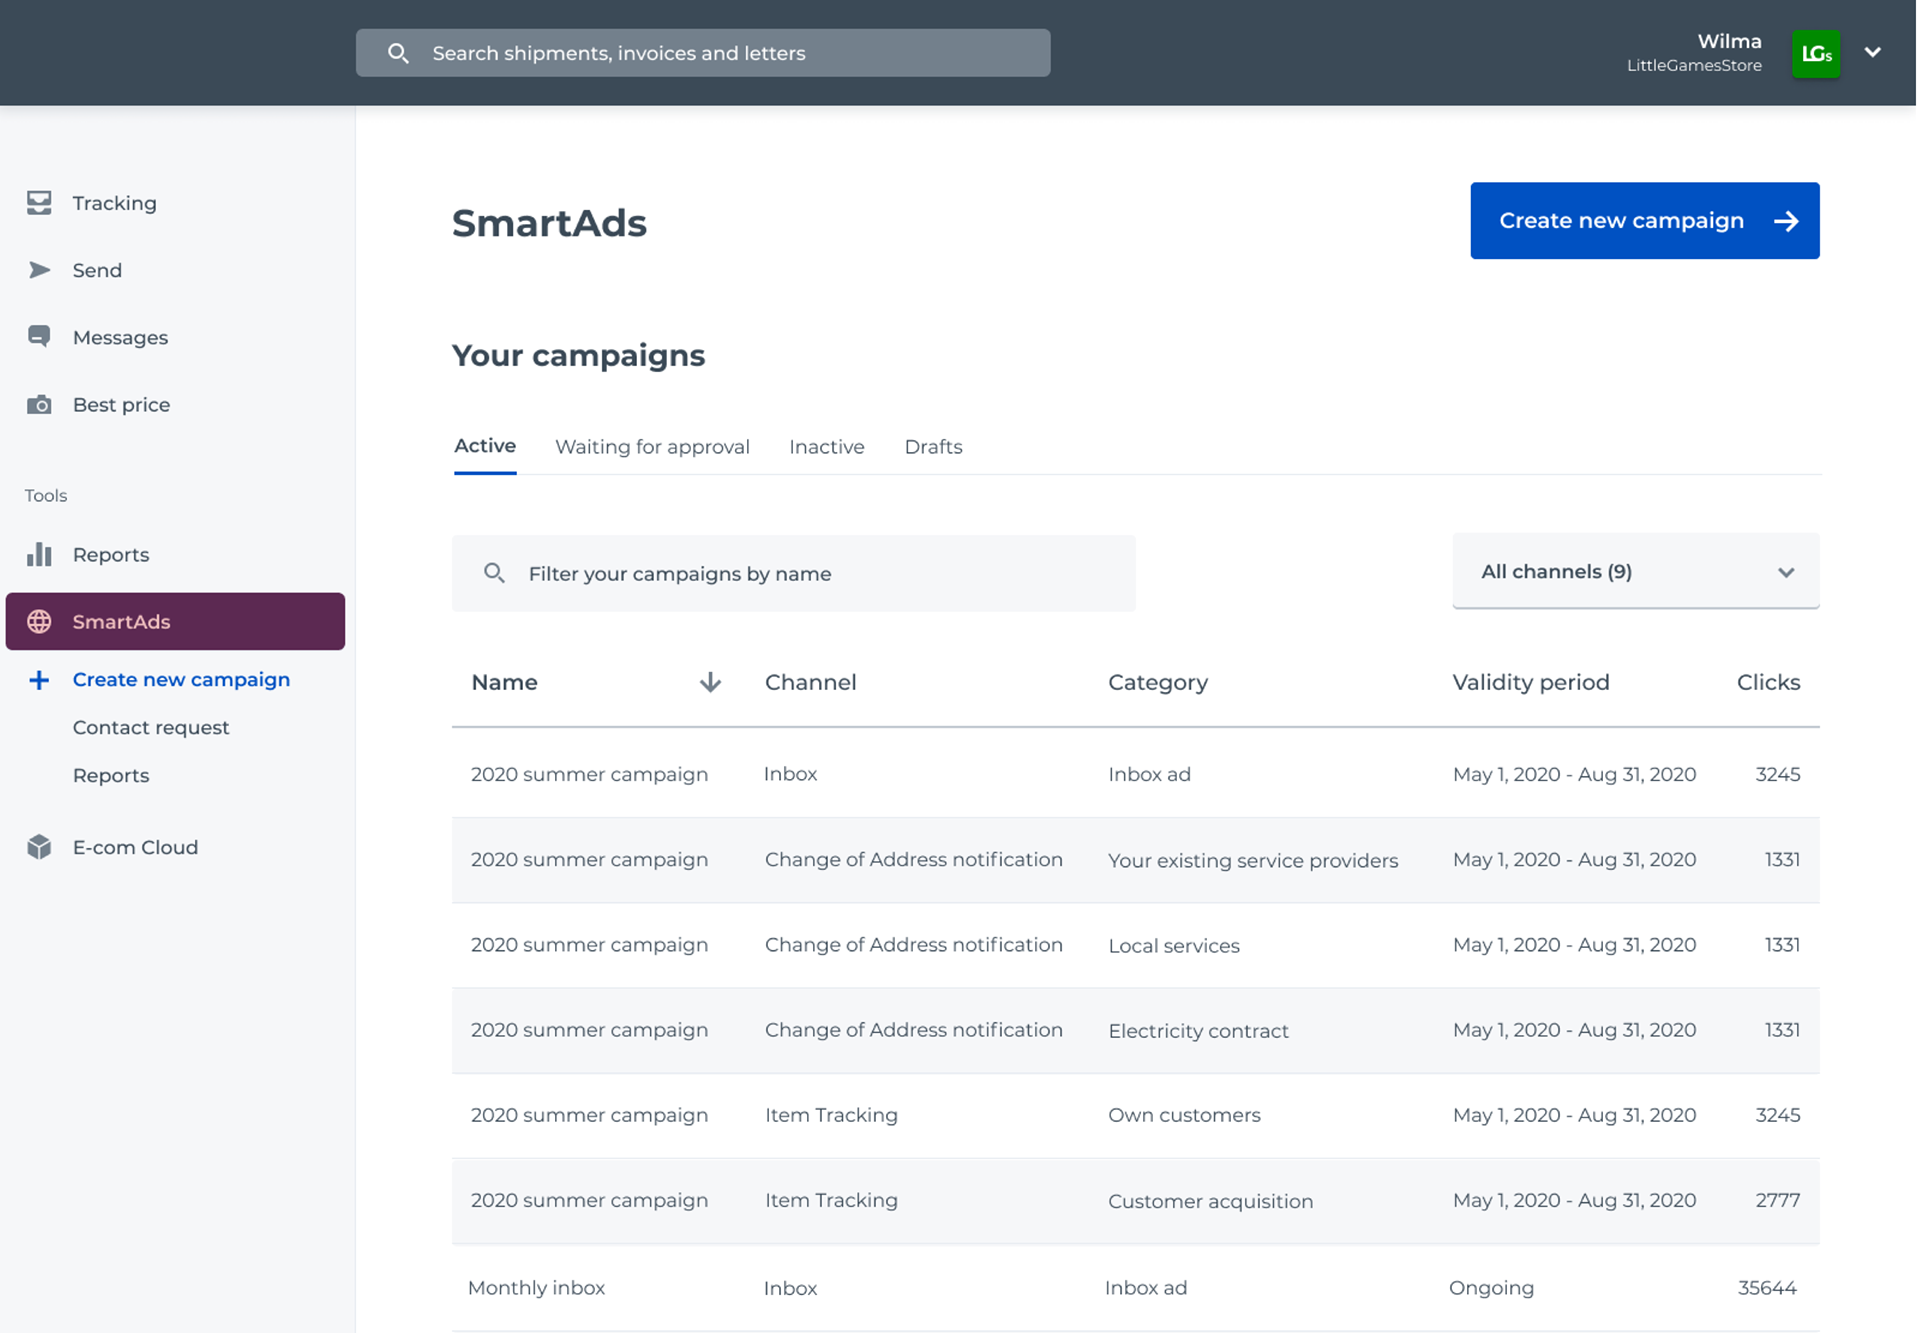Click the Send paper-plane icon

[39, 270]
